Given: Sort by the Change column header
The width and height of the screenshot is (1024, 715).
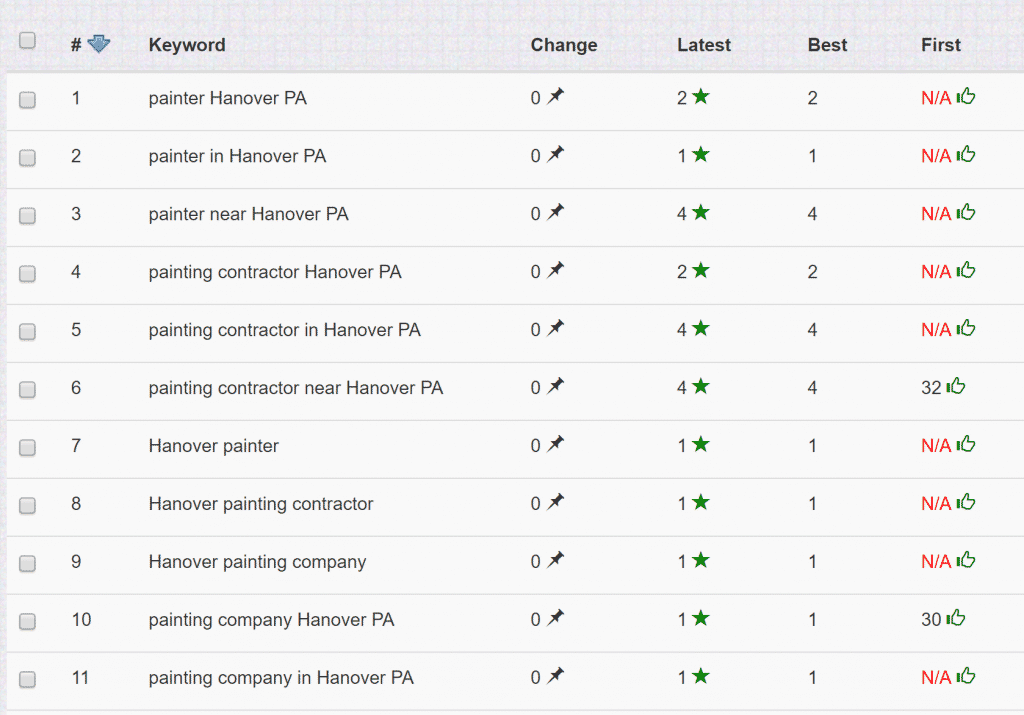Looking at the screenshot, I should [x=564, y=45].
